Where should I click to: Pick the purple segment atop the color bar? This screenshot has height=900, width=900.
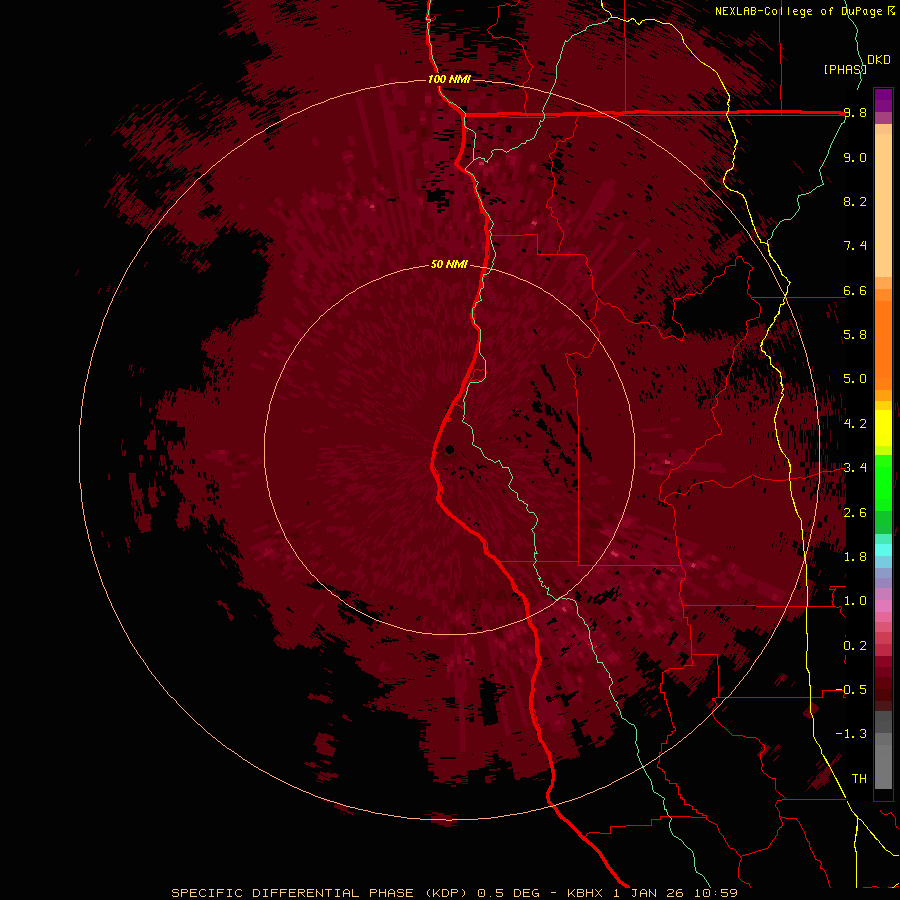pos(883,100)
